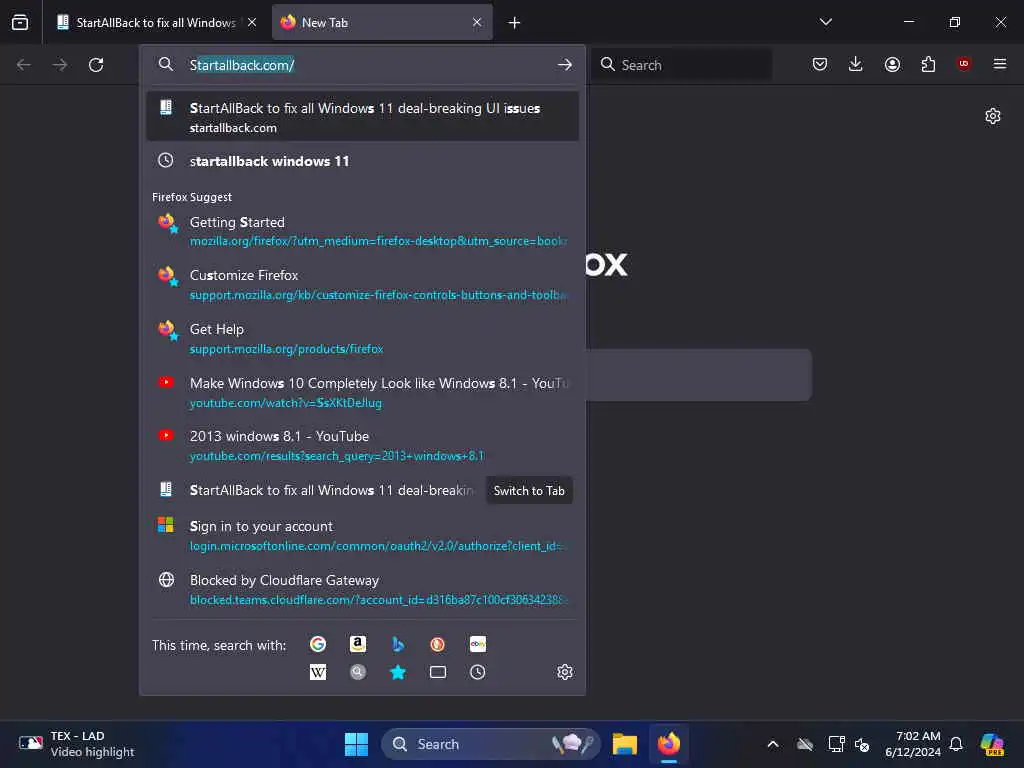The width and height of the screenshot is (1024, 768).
Task: Search this time with eBay
Action: [x=478, y=645]
